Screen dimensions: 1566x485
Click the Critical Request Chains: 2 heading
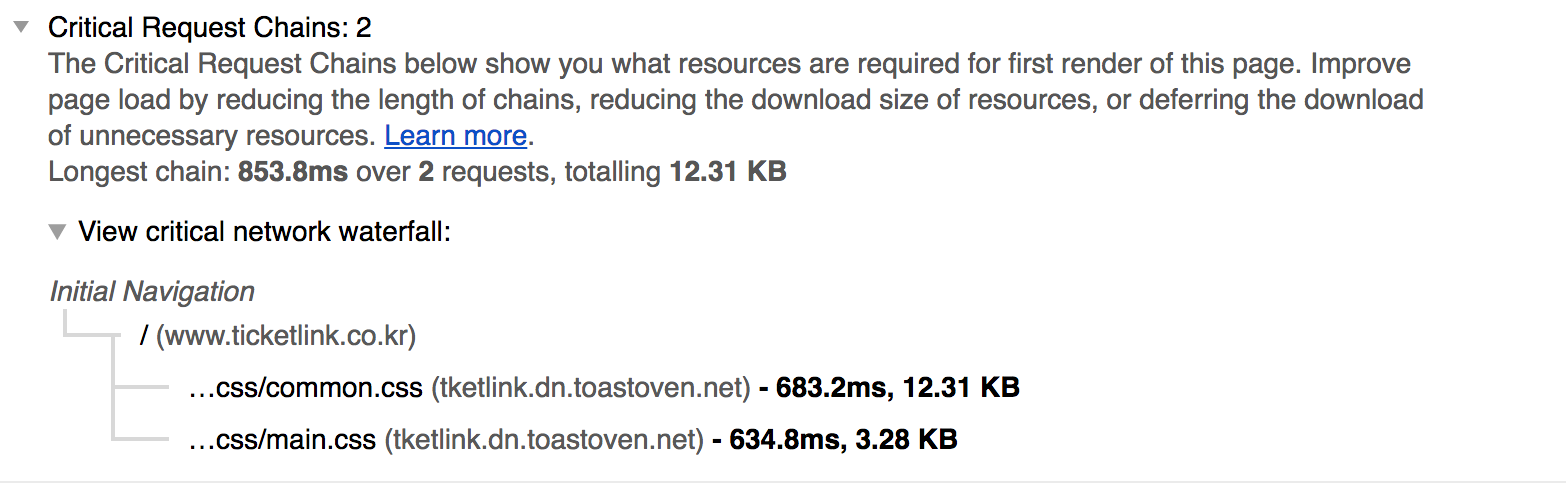tap(209, 27)
